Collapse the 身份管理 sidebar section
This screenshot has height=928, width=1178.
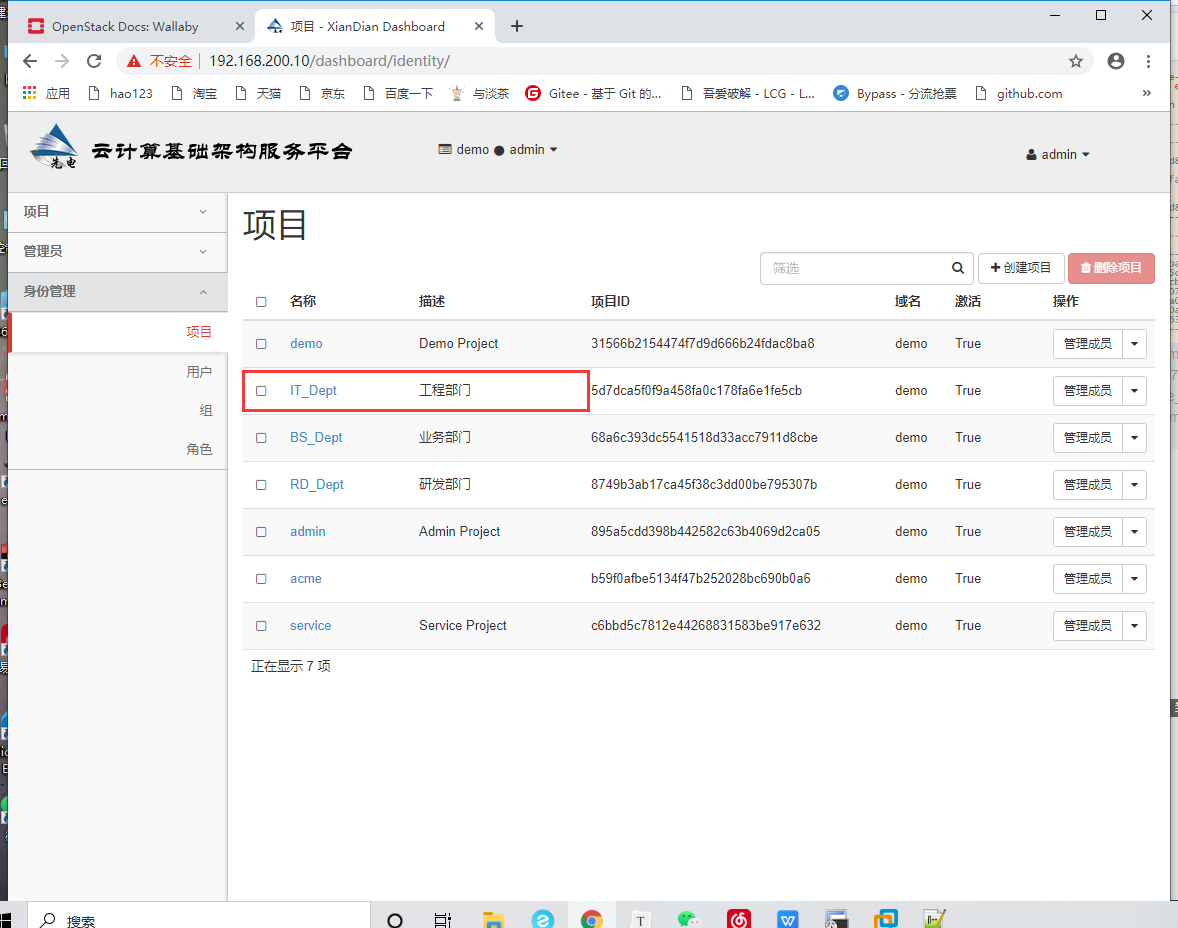[x=117, y=291]
